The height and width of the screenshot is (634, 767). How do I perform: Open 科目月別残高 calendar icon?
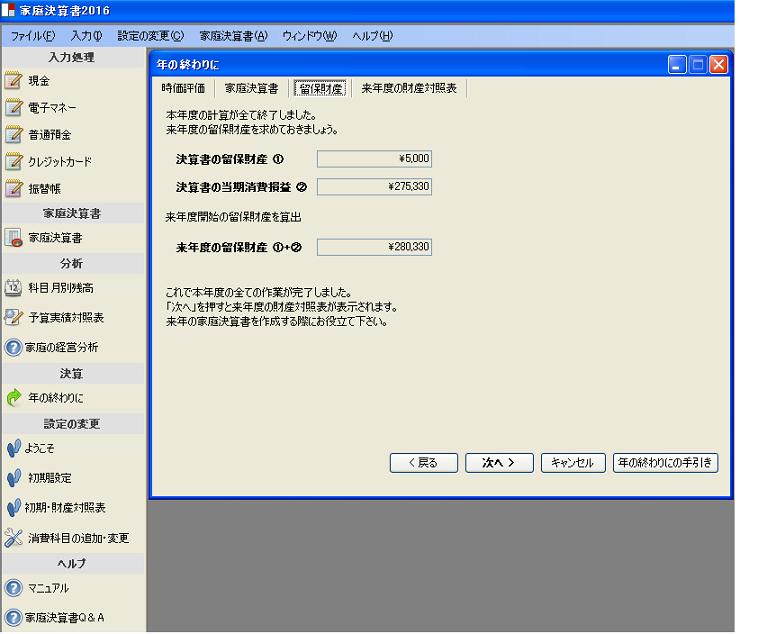pos(14,288)
